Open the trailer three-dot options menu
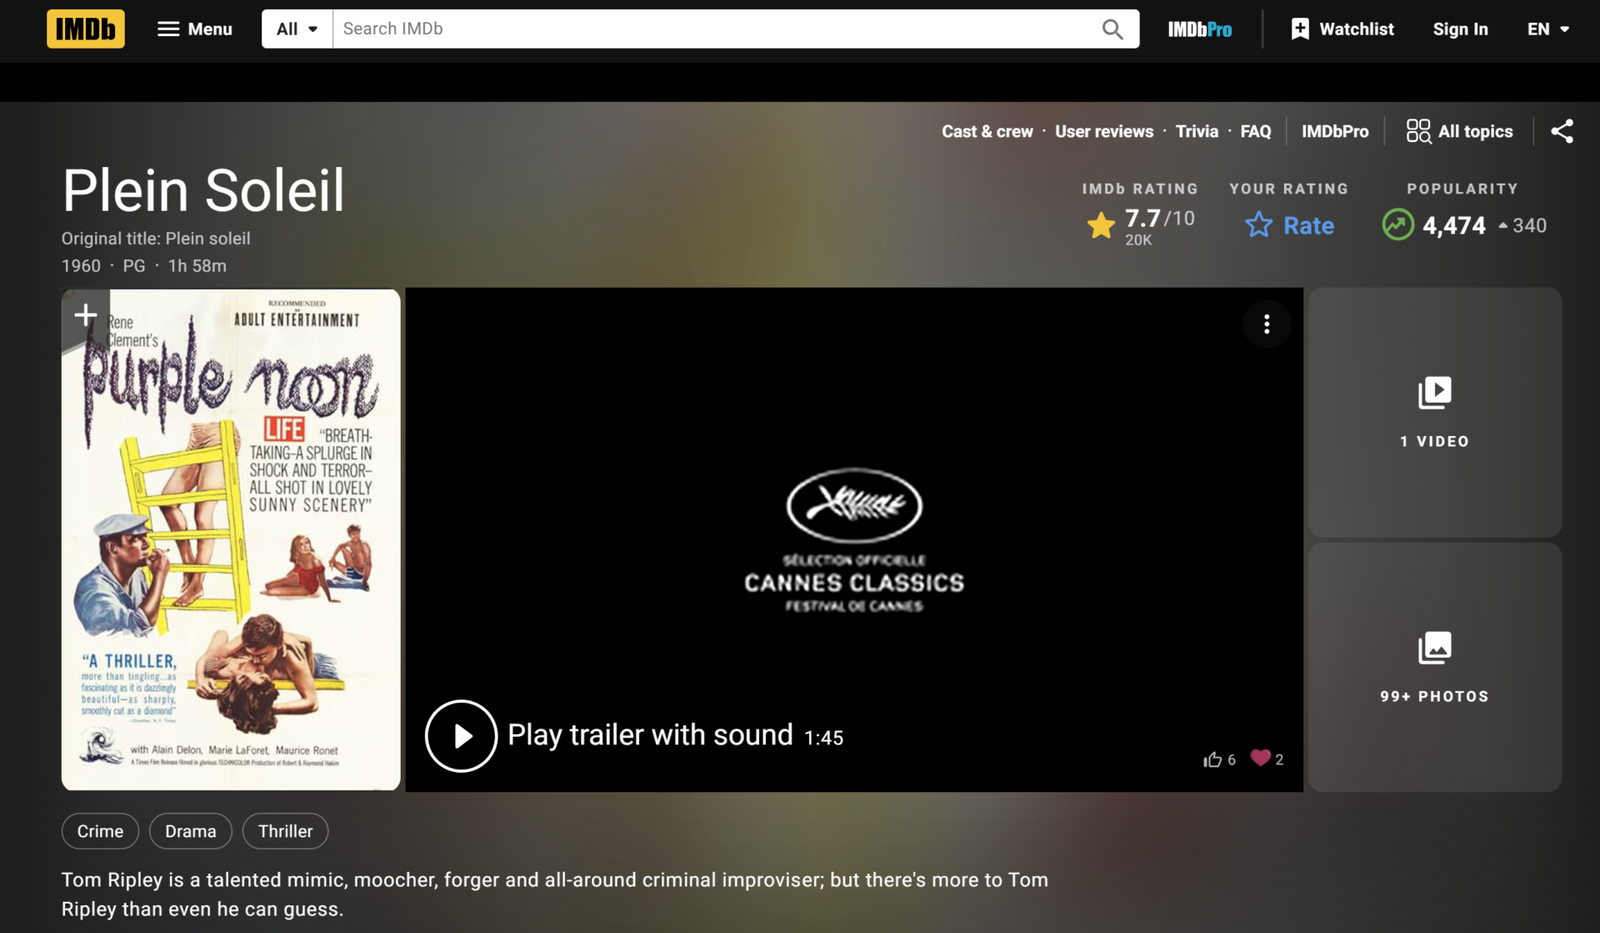The height and width of the screenshot is (933, 1600). point(1266,324)
